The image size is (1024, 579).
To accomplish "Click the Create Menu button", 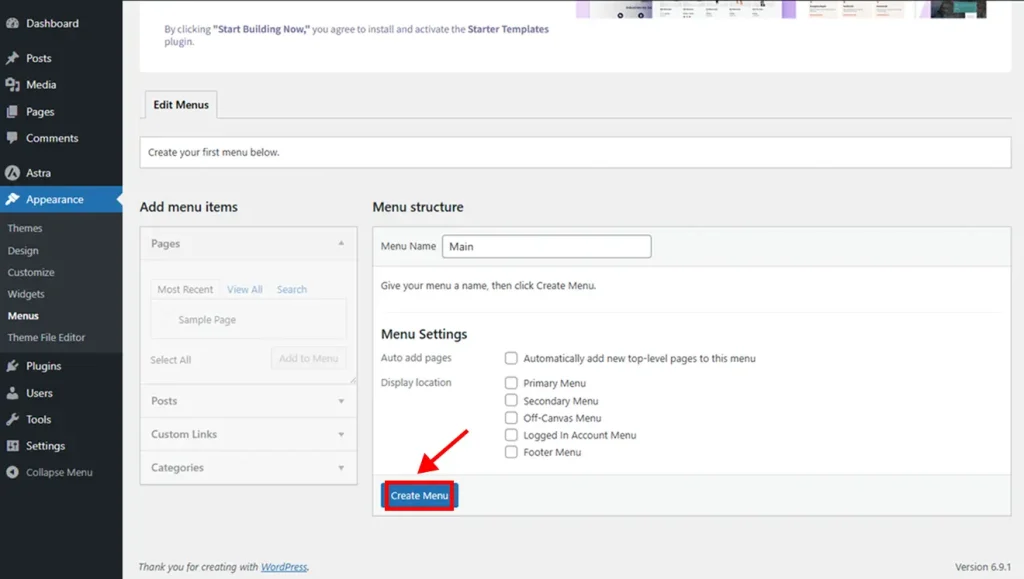I will point(418,495).
